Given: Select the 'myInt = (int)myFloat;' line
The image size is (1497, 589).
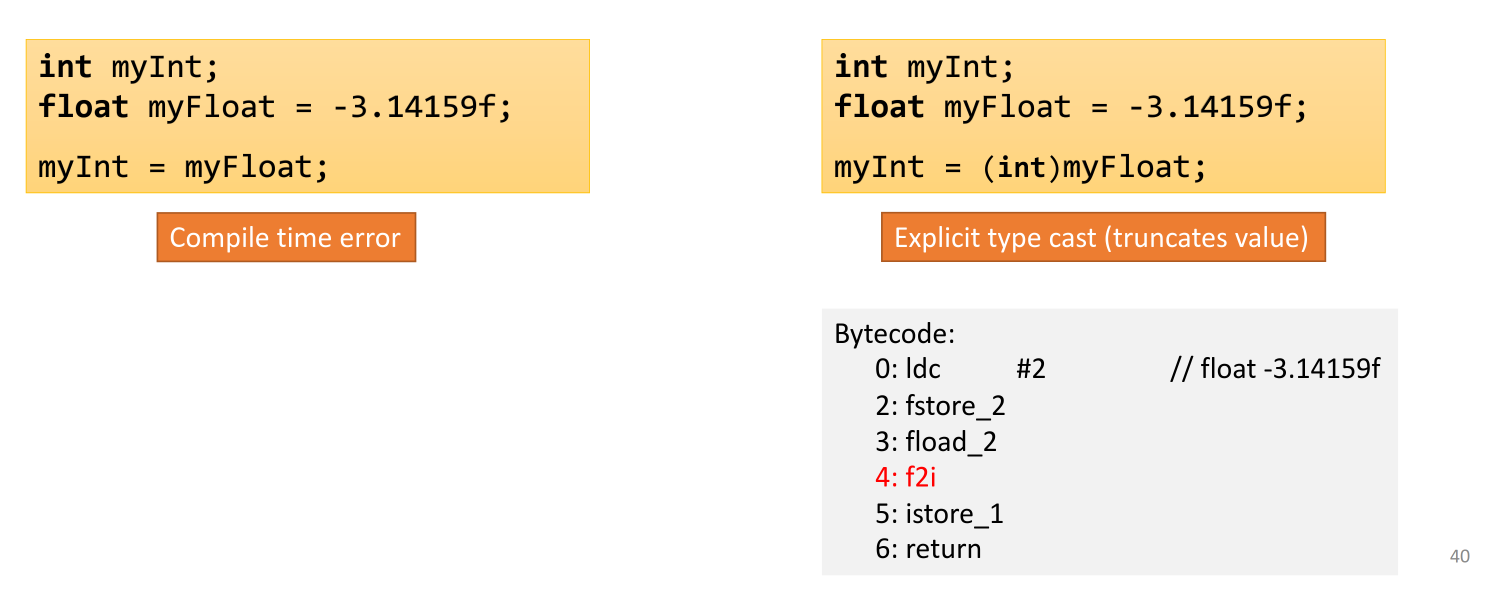Looking at the screenshot, I should [1020, 167].
